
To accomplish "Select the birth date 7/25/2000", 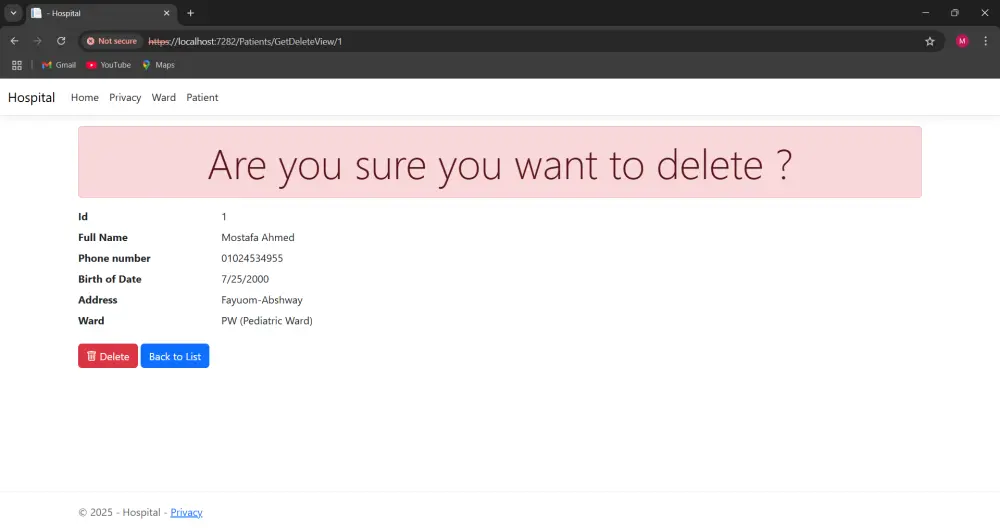I will 245,279.
